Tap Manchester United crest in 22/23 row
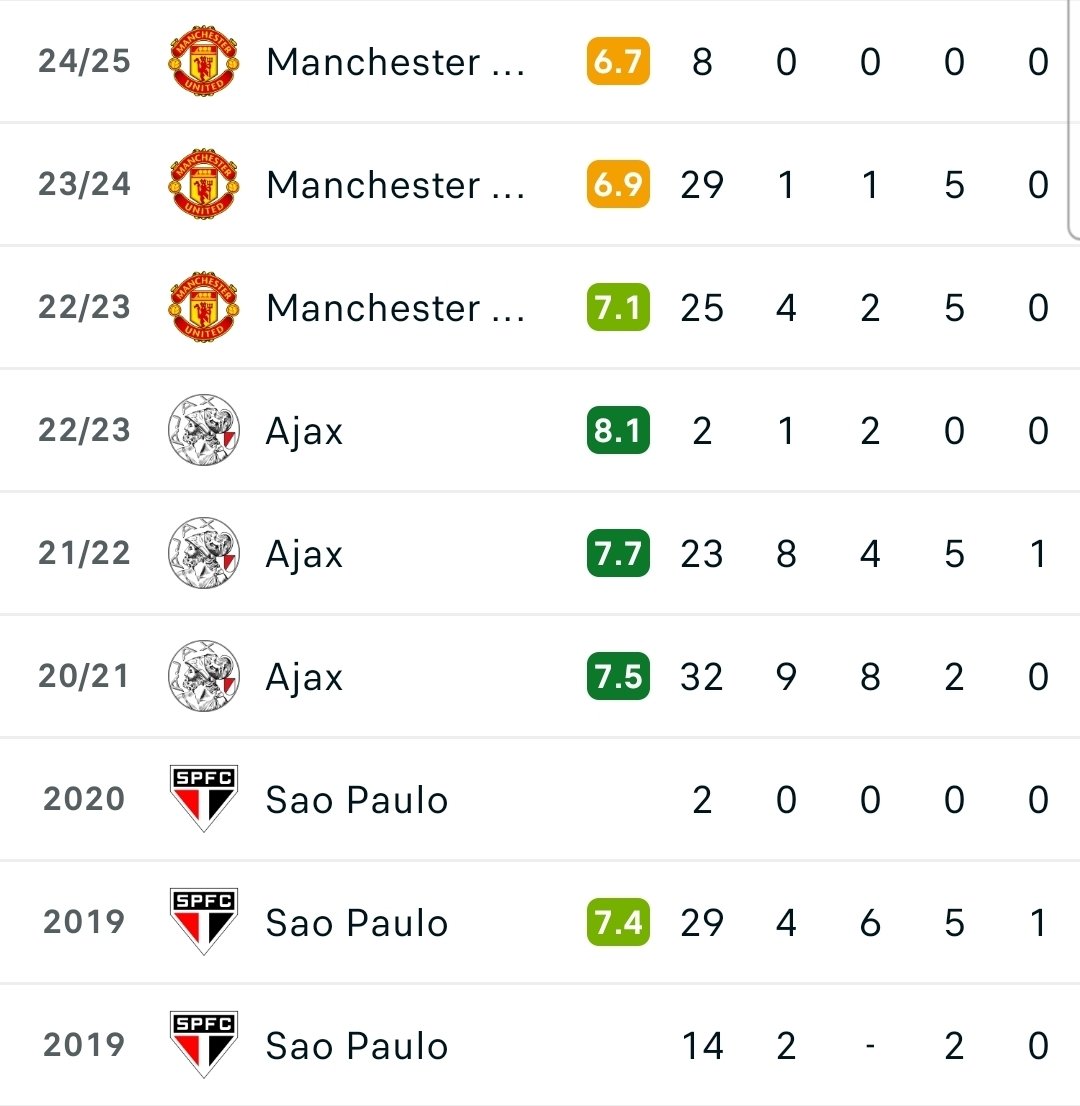 (x=204, y=307)
